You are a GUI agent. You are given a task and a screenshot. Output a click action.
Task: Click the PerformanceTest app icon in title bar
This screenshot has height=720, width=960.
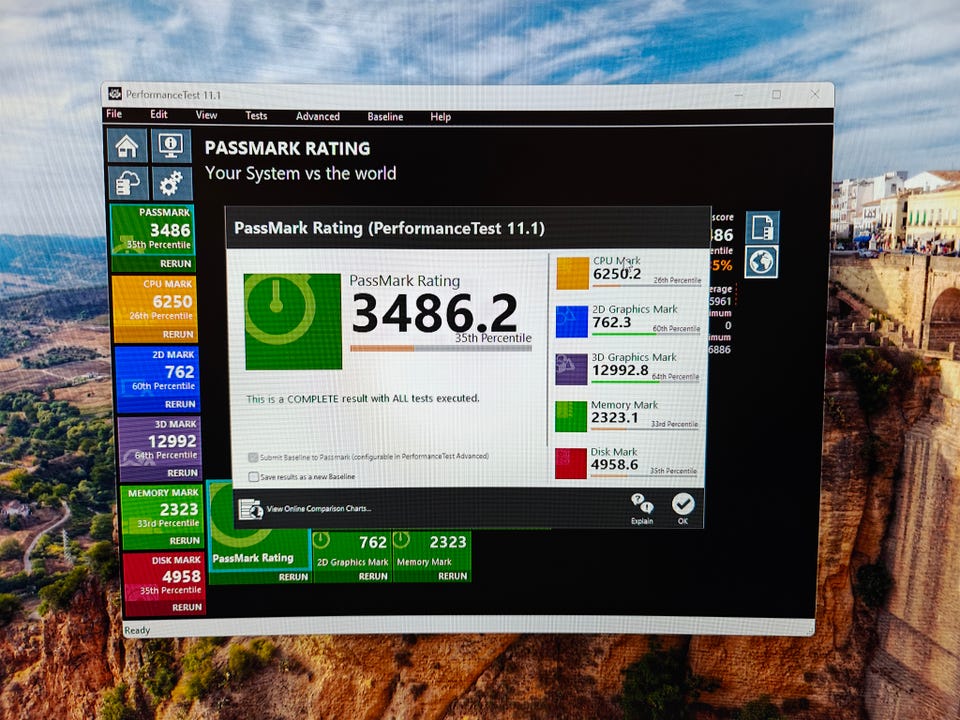pyautogui.click(x=114, y=94)
